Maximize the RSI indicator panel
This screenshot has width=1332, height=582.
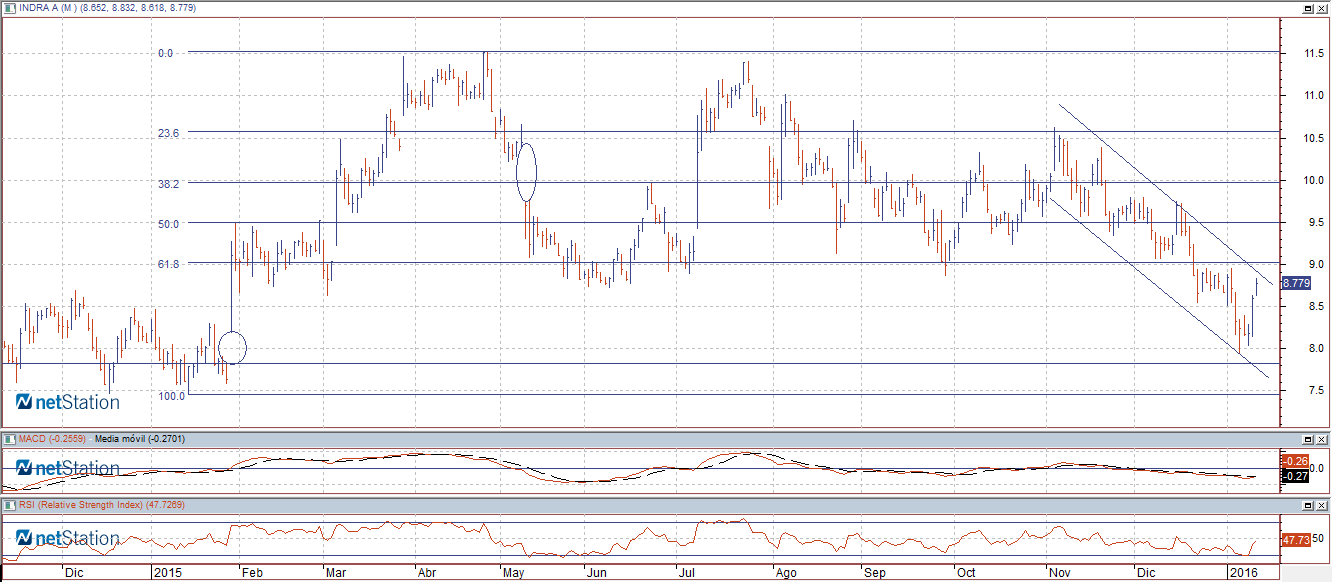coord(1307,505)
